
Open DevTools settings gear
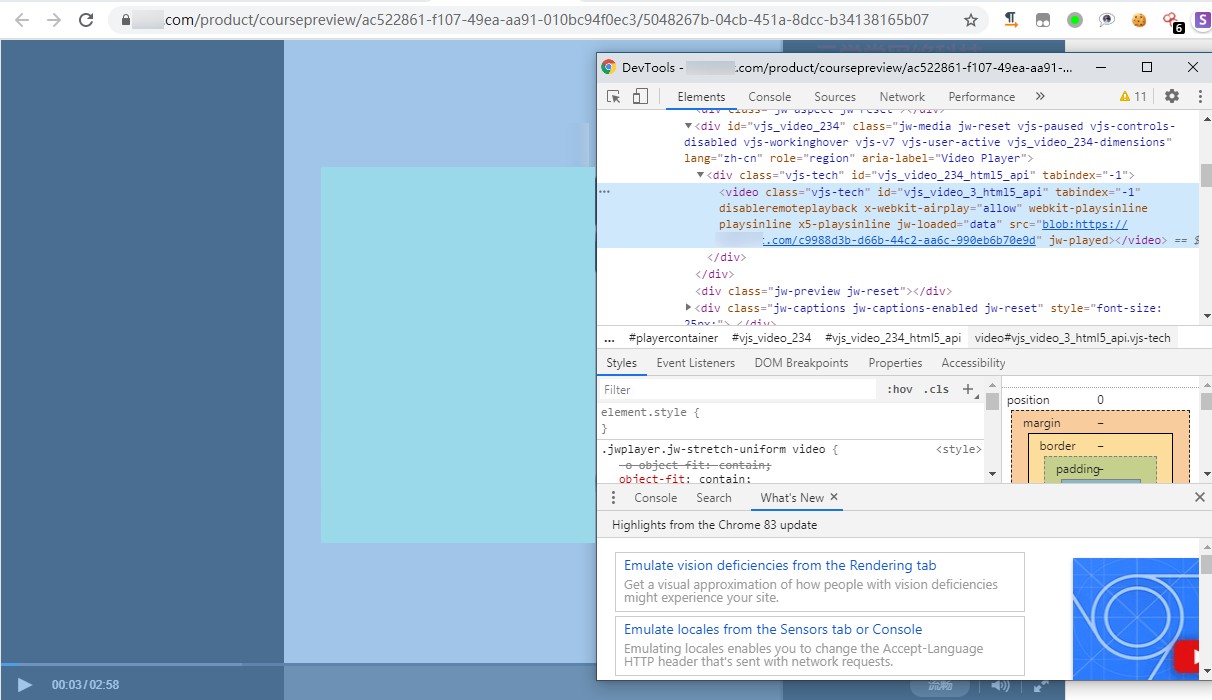tap(1172, 97)
